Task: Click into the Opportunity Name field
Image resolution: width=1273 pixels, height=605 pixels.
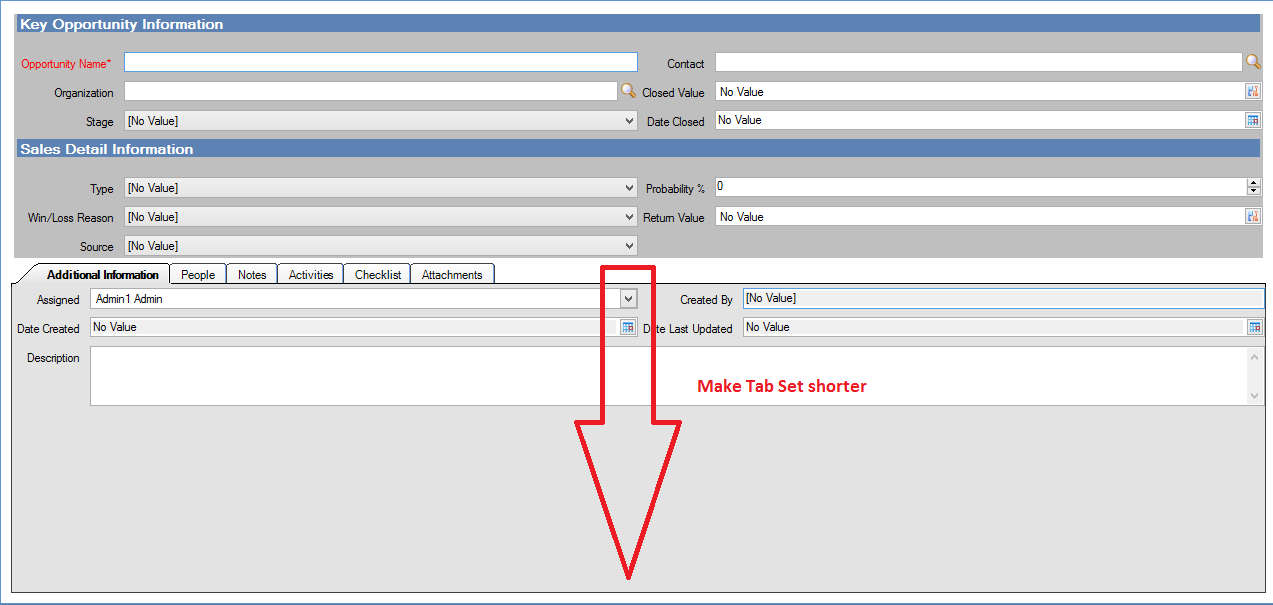Action: [380, 63]
